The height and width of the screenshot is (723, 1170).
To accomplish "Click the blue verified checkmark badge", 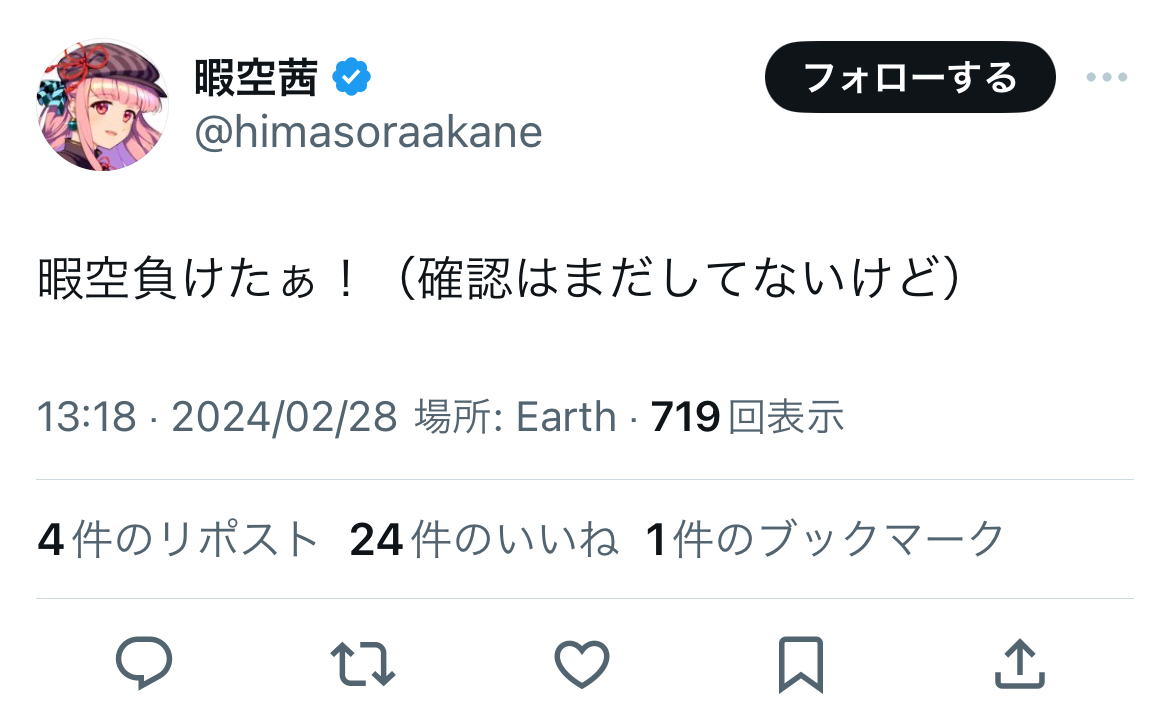I will point(351,78).
